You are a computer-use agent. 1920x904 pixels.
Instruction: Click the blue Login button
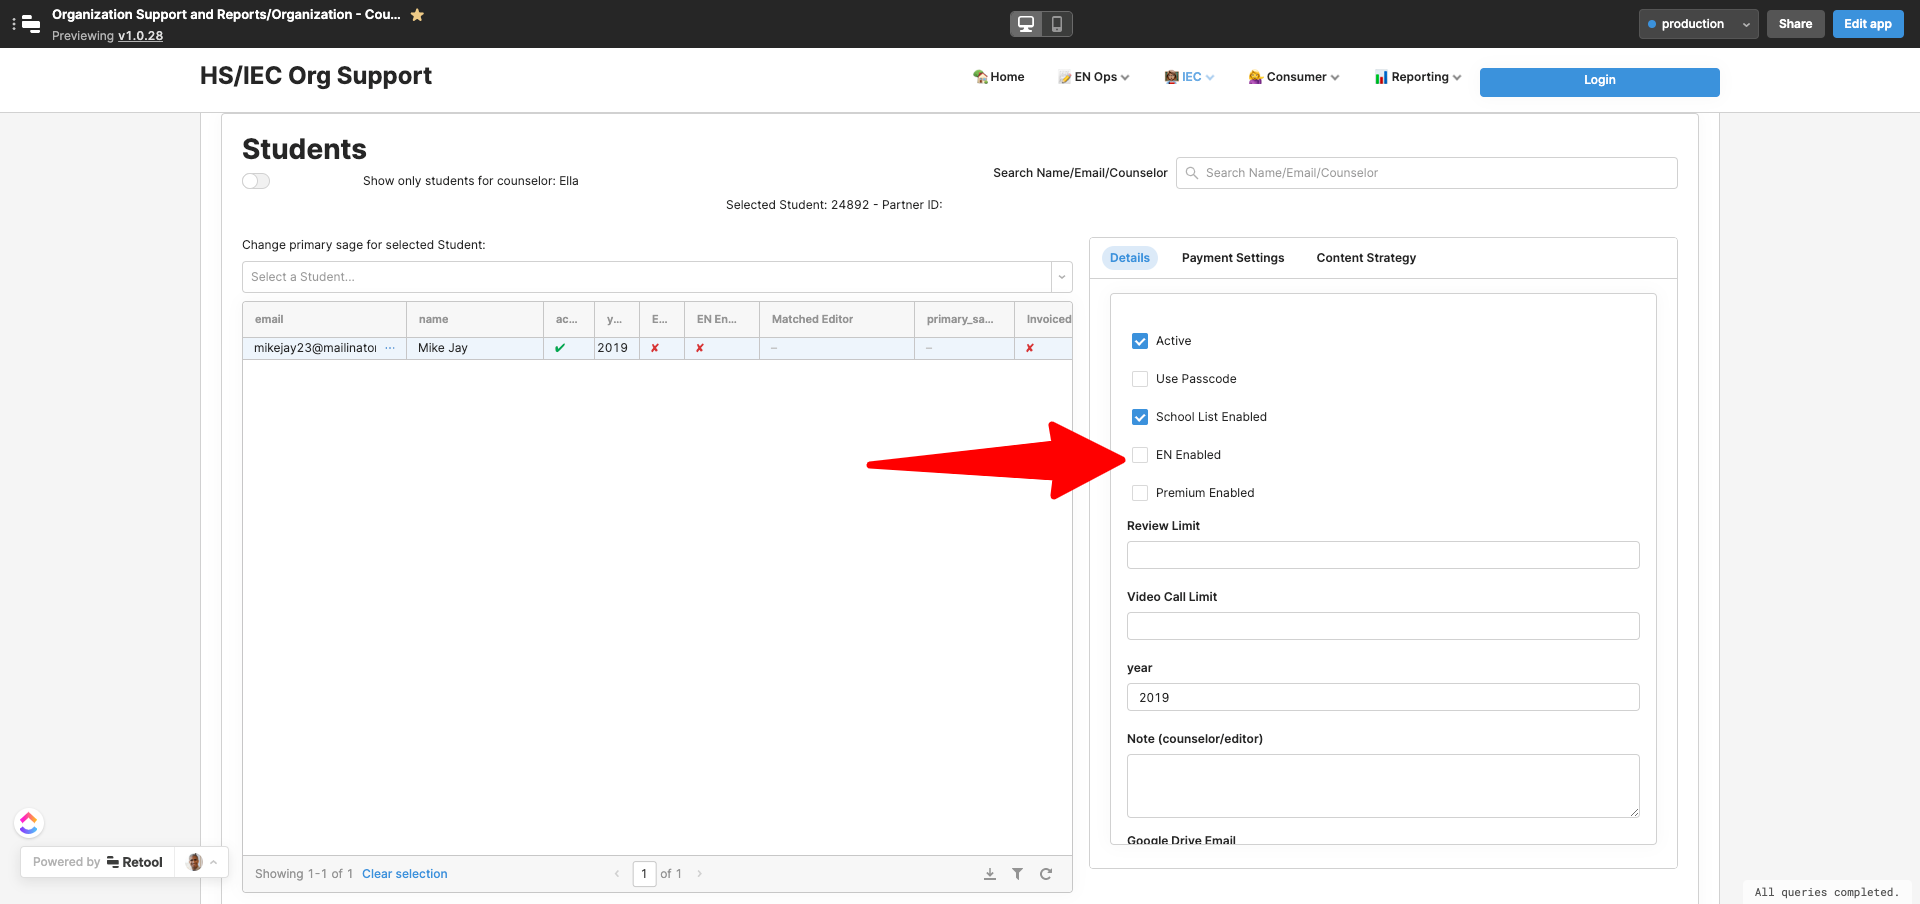[1600, 82]
